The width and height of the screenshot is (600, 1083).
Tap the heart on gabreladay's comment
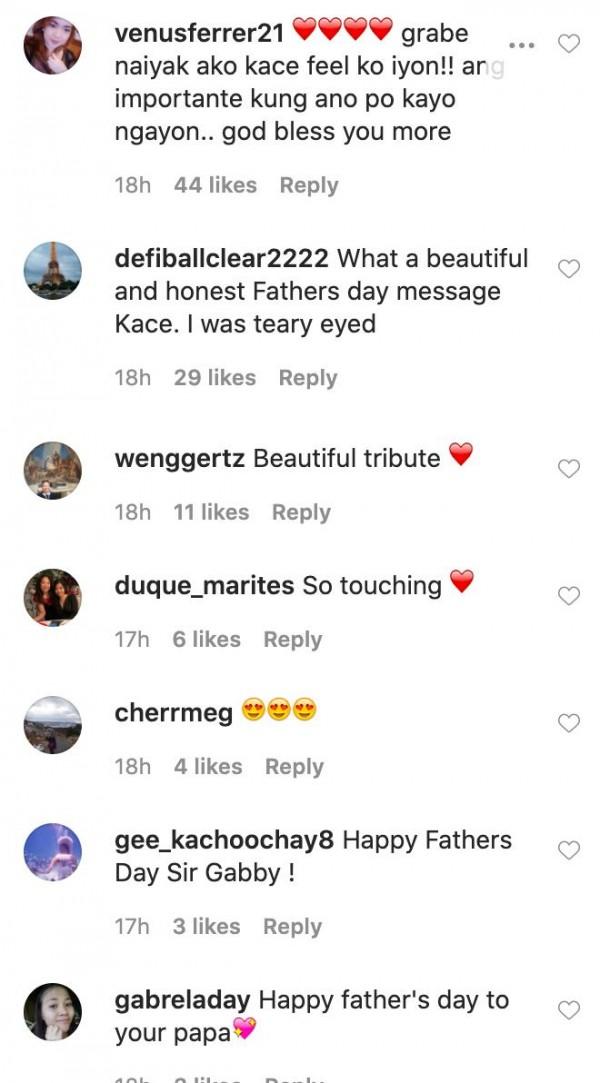coord(569,1010)
